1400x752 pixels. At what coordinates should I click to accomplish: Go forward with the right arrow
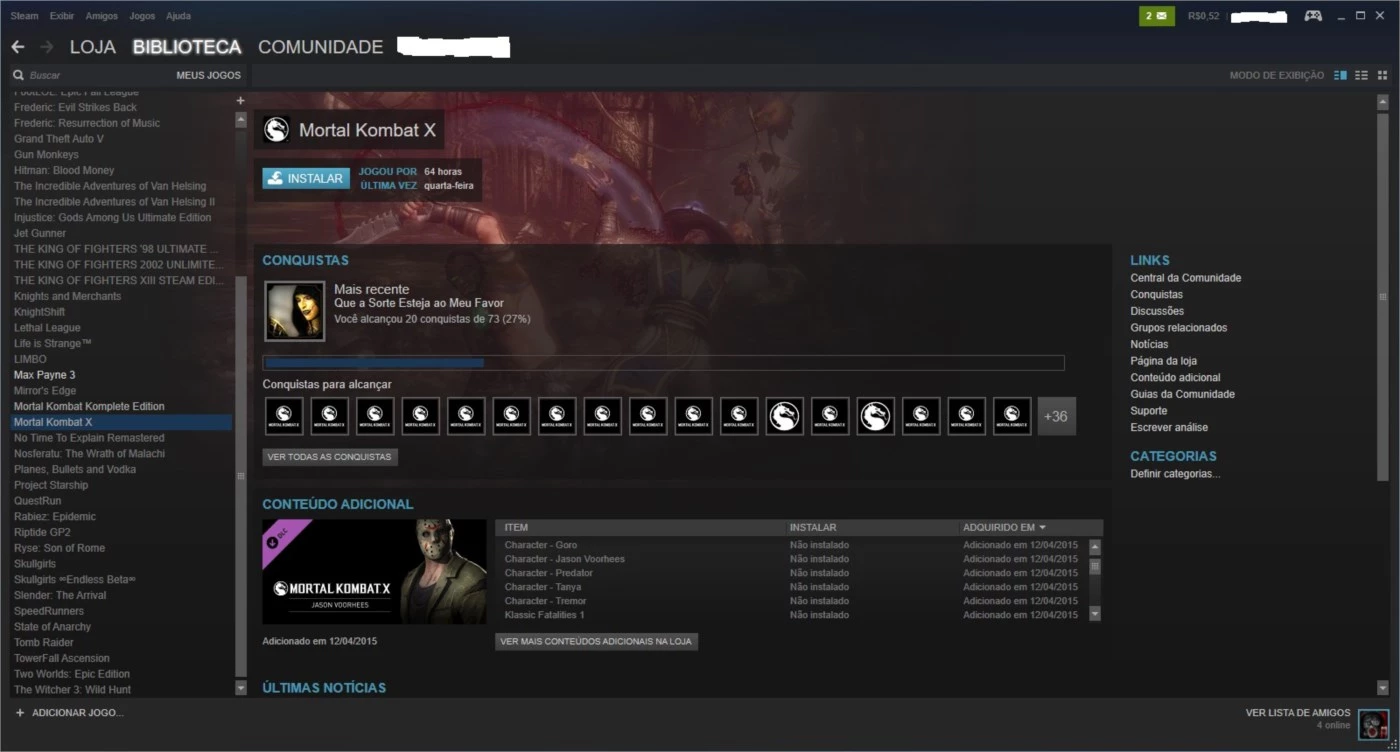(x=46, y=47)
